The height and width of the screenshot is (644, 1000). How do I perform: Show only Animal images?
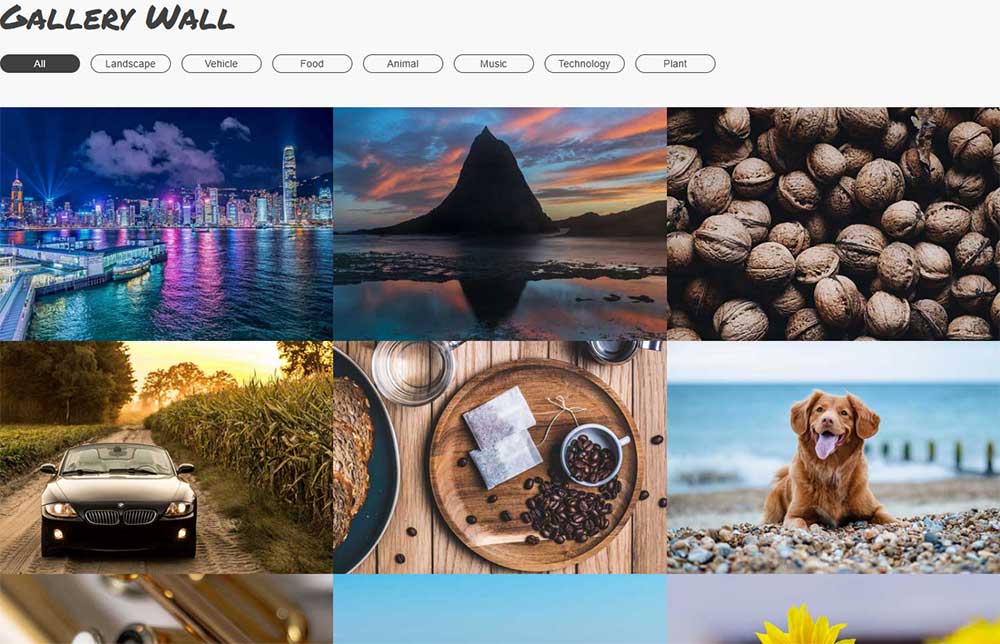(x=403, y=64)
